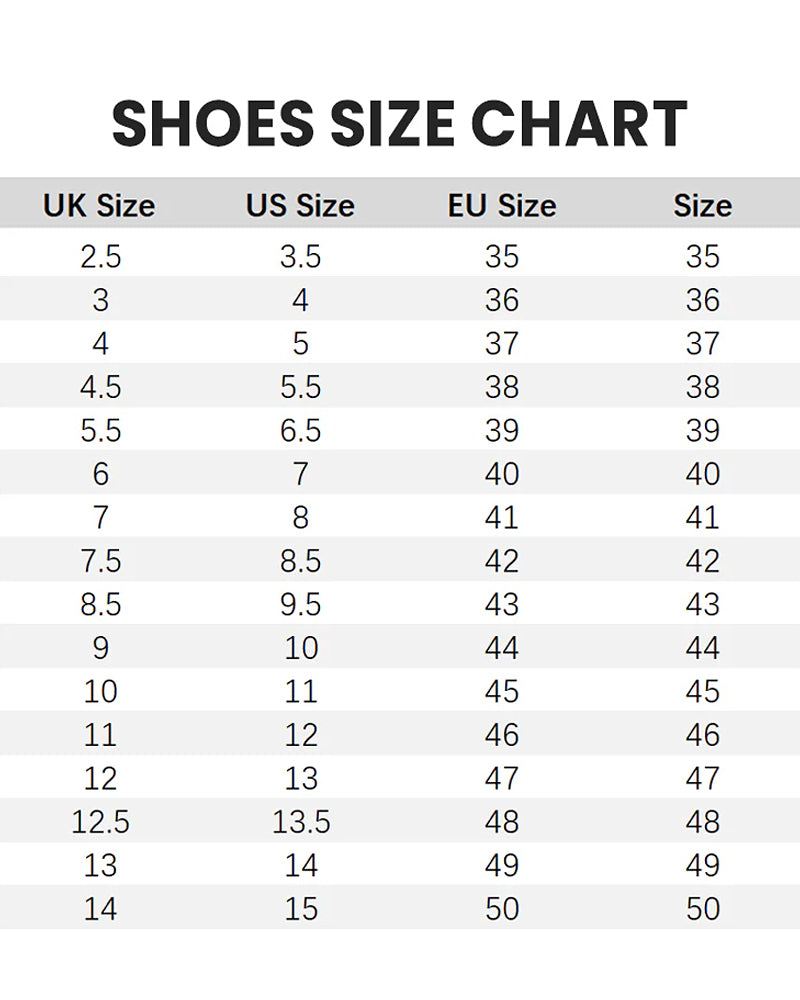Click US size 9.5 cell

(x=300, y=604)
